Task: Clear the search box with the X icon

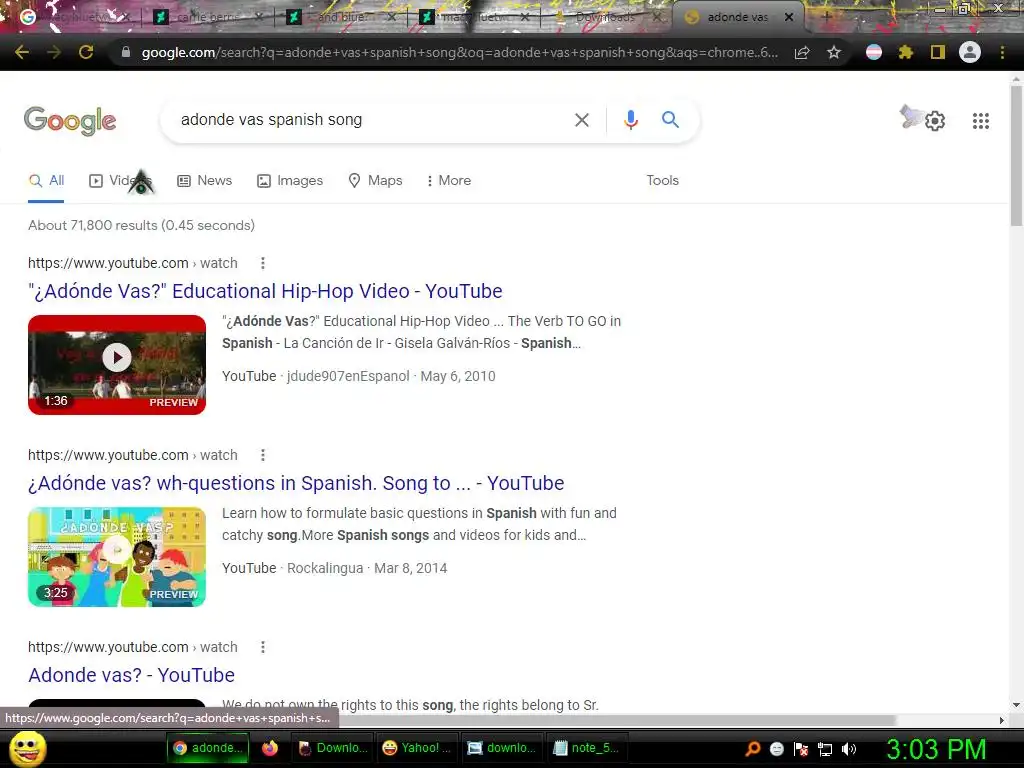Action: 581,120
